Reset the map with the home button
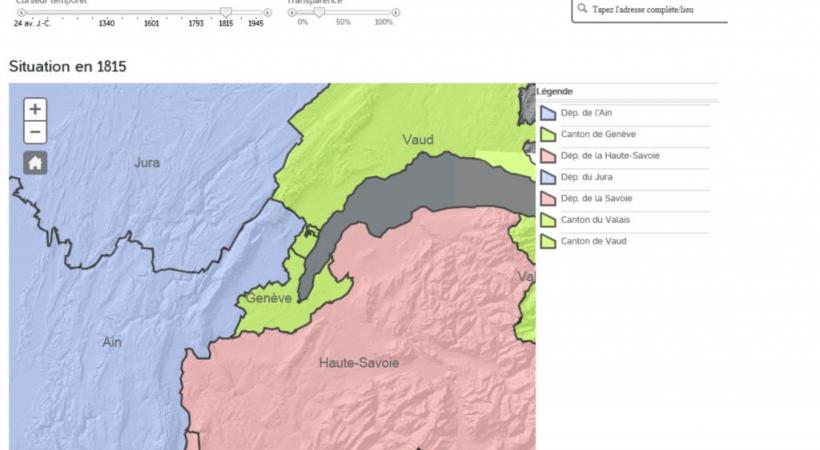This screenshot has height=450, width=820. pyautogui.click(x=35, y=163)
